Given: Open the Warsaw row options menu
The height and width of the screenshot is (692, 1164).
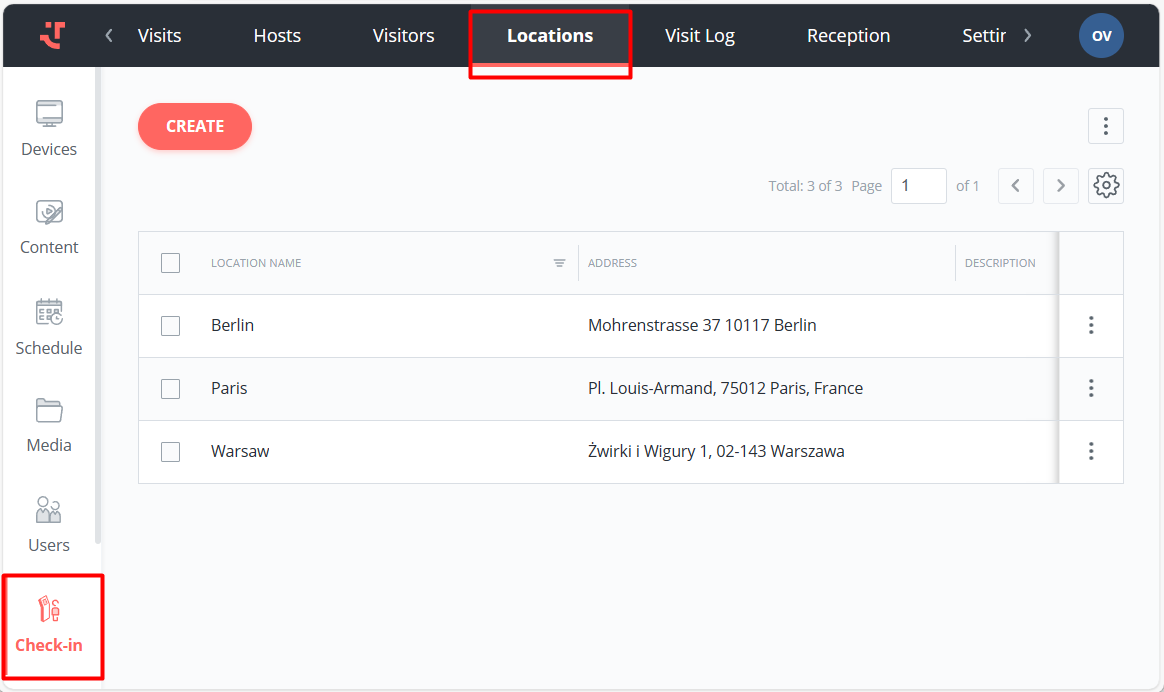Looking at the screenshot, I should pos(1091,452).
